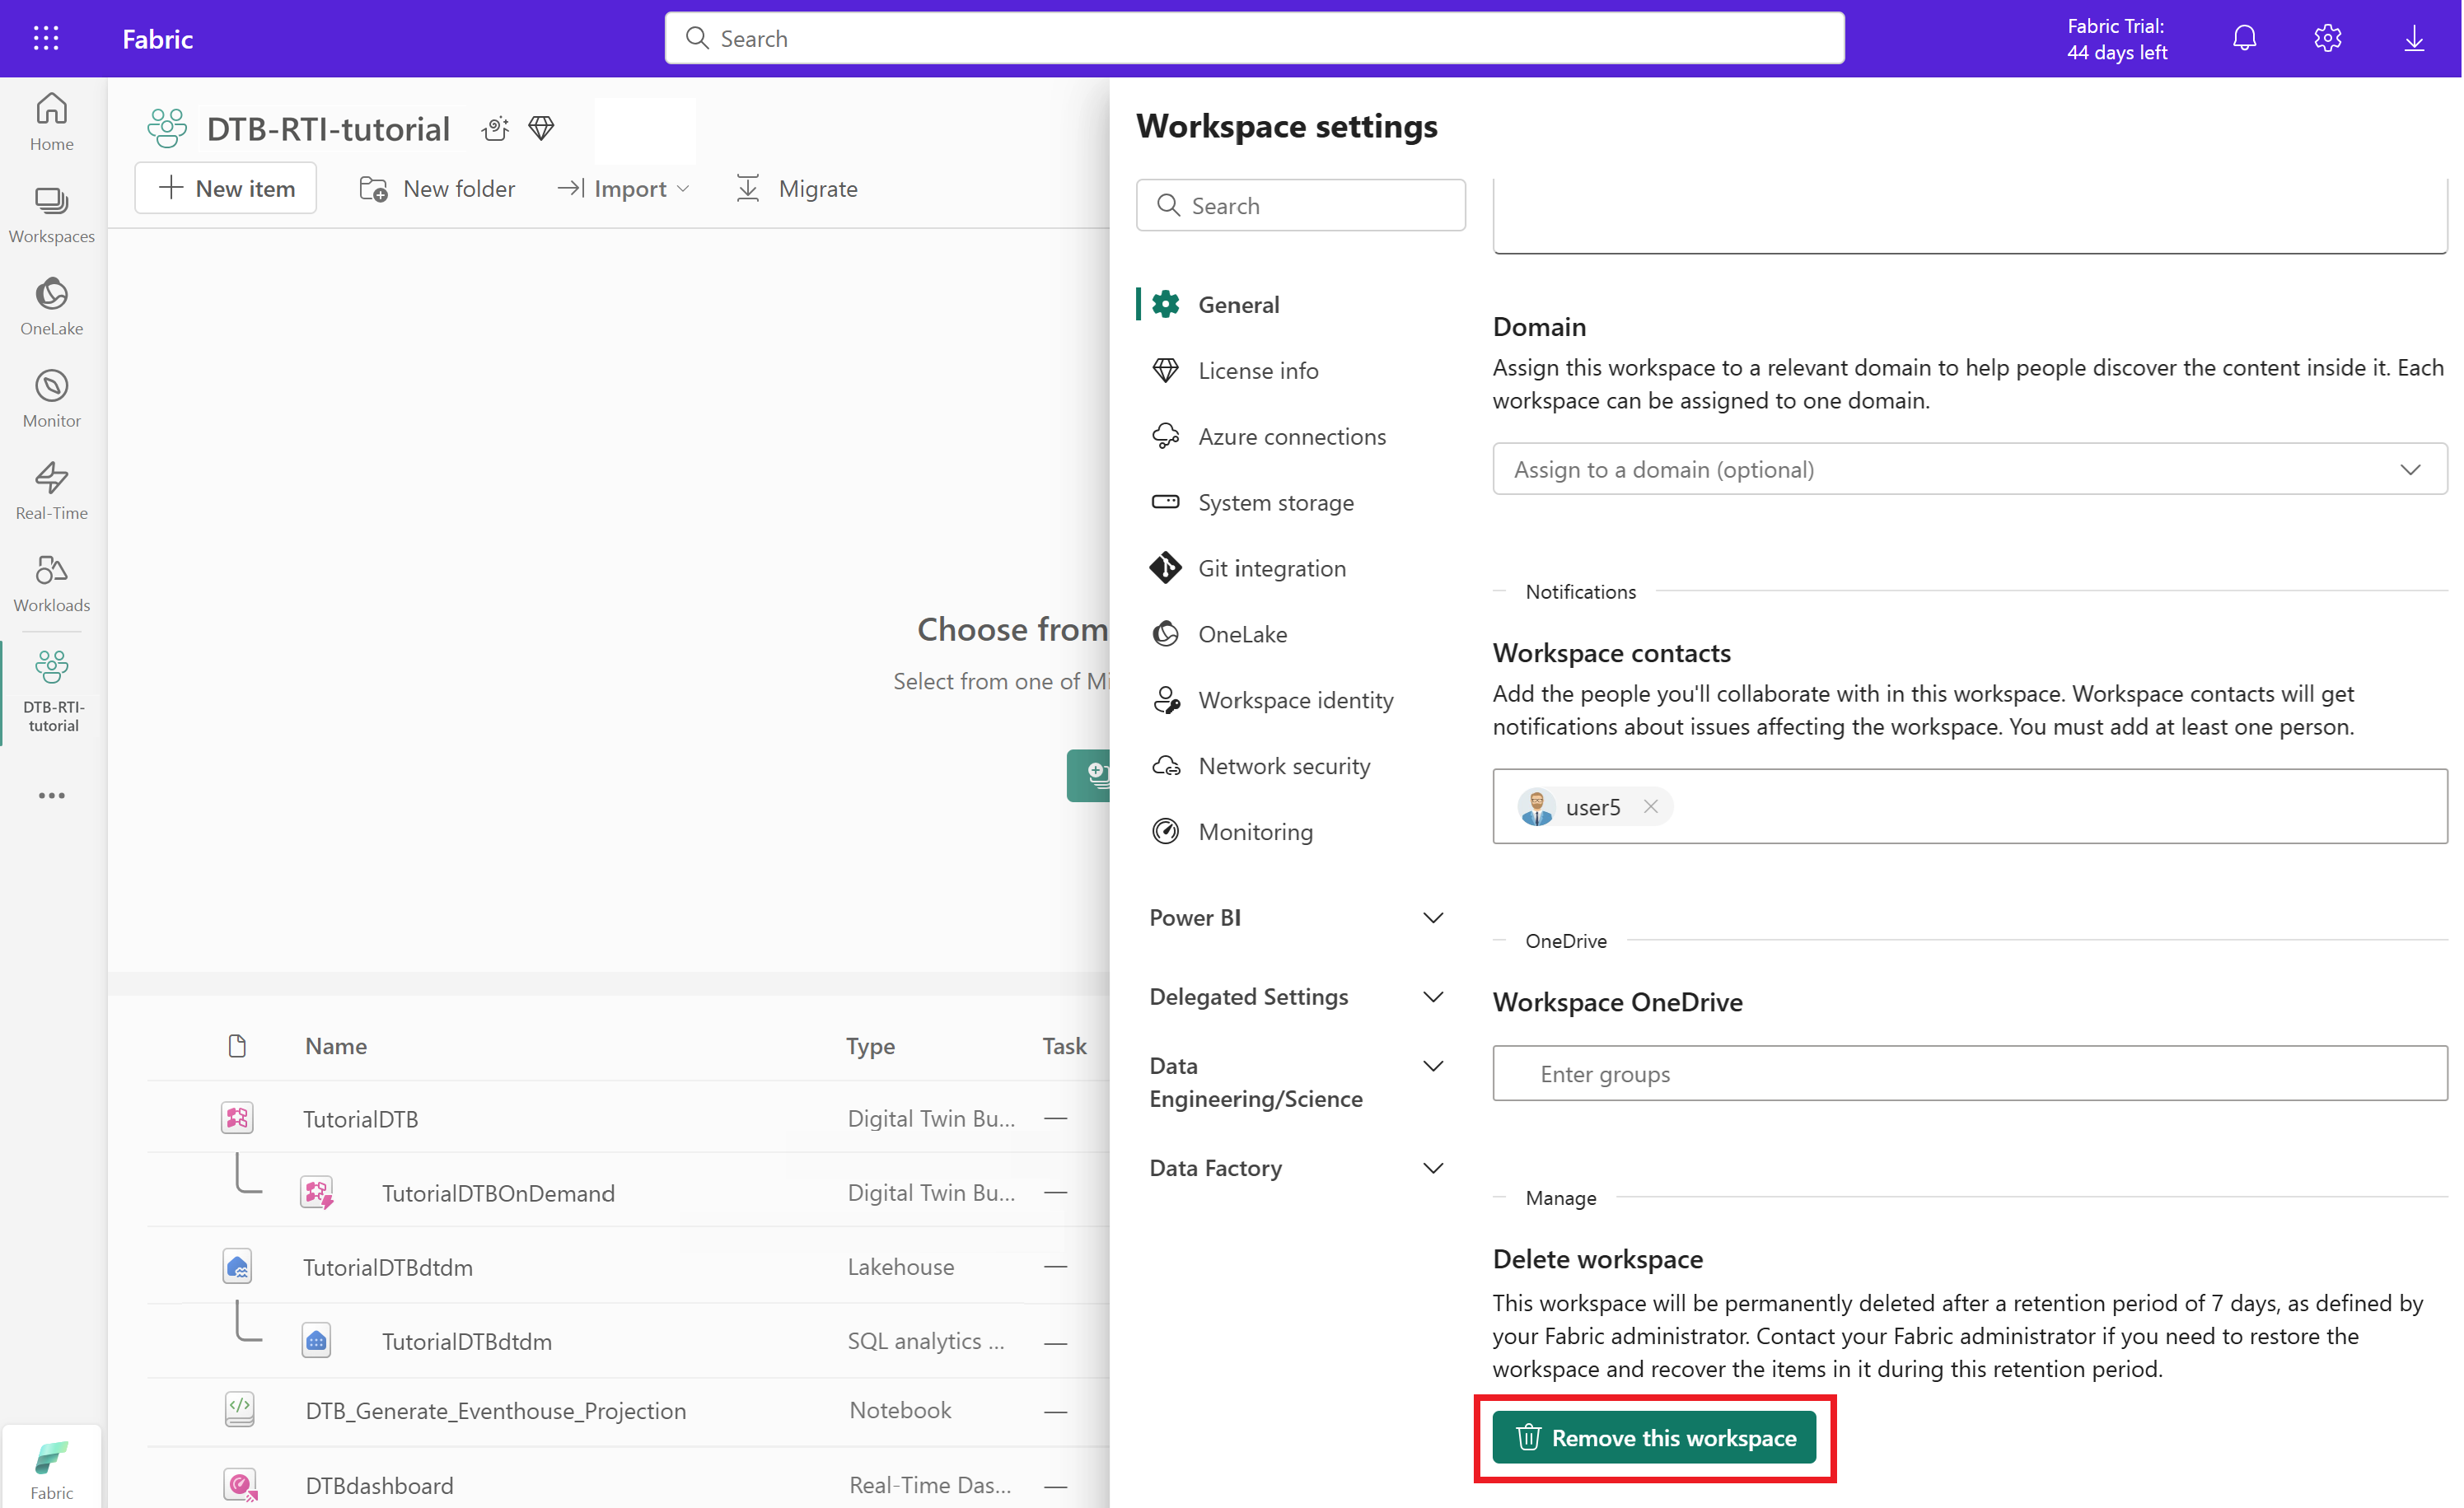Click the Task column header

(1064, 1045)
